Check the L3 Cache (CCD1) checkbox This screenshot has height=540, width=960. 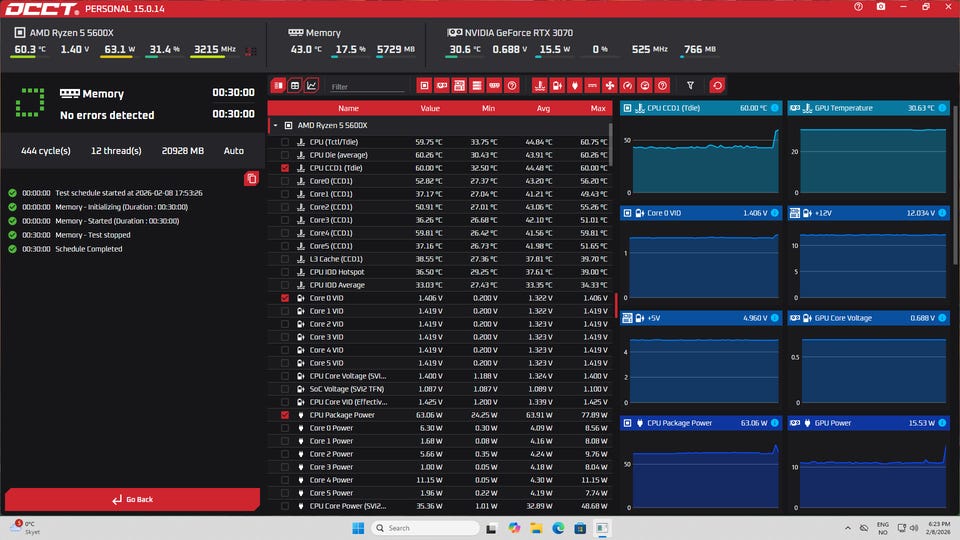285,259
